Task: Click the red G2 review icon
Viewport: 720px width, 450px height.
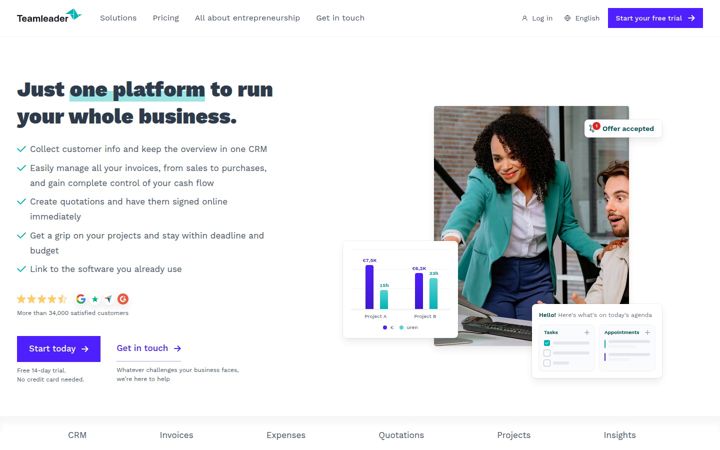Action: click(x=123, y=299)
